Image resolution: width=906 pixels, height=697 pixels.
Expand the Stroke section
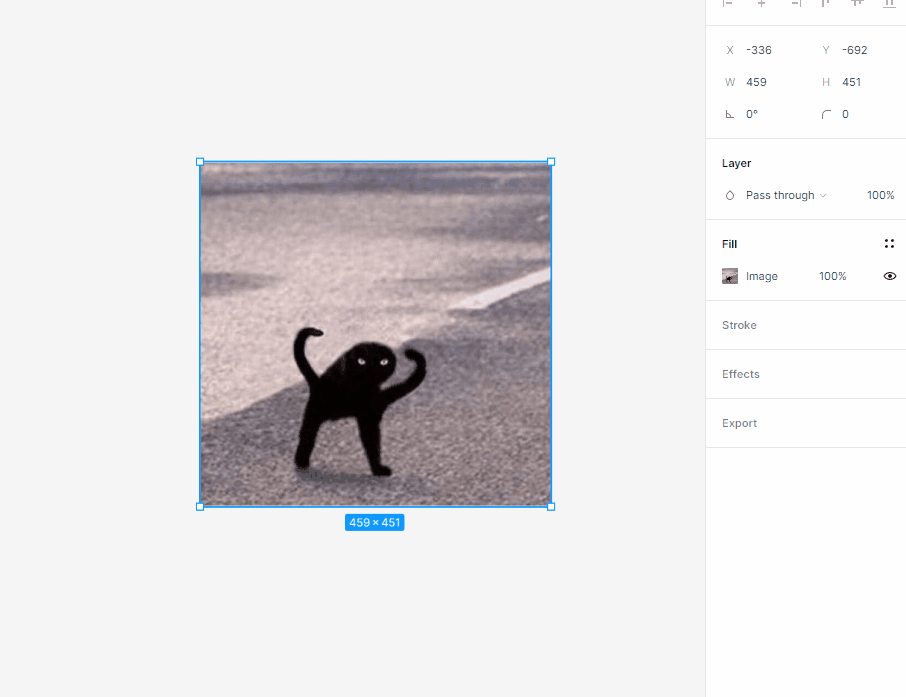(x=739, y=325)
